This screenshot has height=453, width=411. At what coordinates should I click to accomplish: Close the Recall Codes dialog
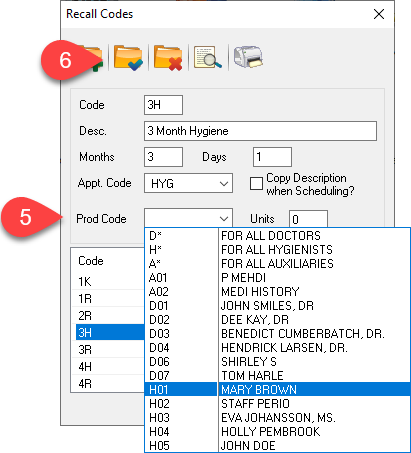pos(379,14)
